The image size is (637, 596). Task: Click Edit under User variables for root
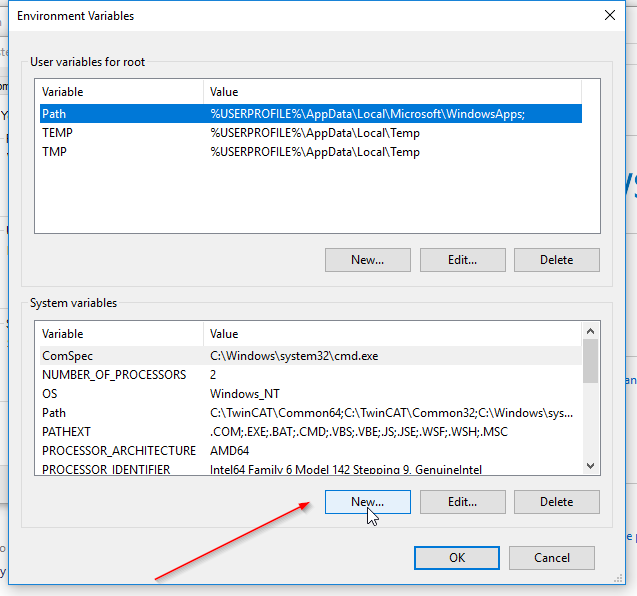point(463,260)
